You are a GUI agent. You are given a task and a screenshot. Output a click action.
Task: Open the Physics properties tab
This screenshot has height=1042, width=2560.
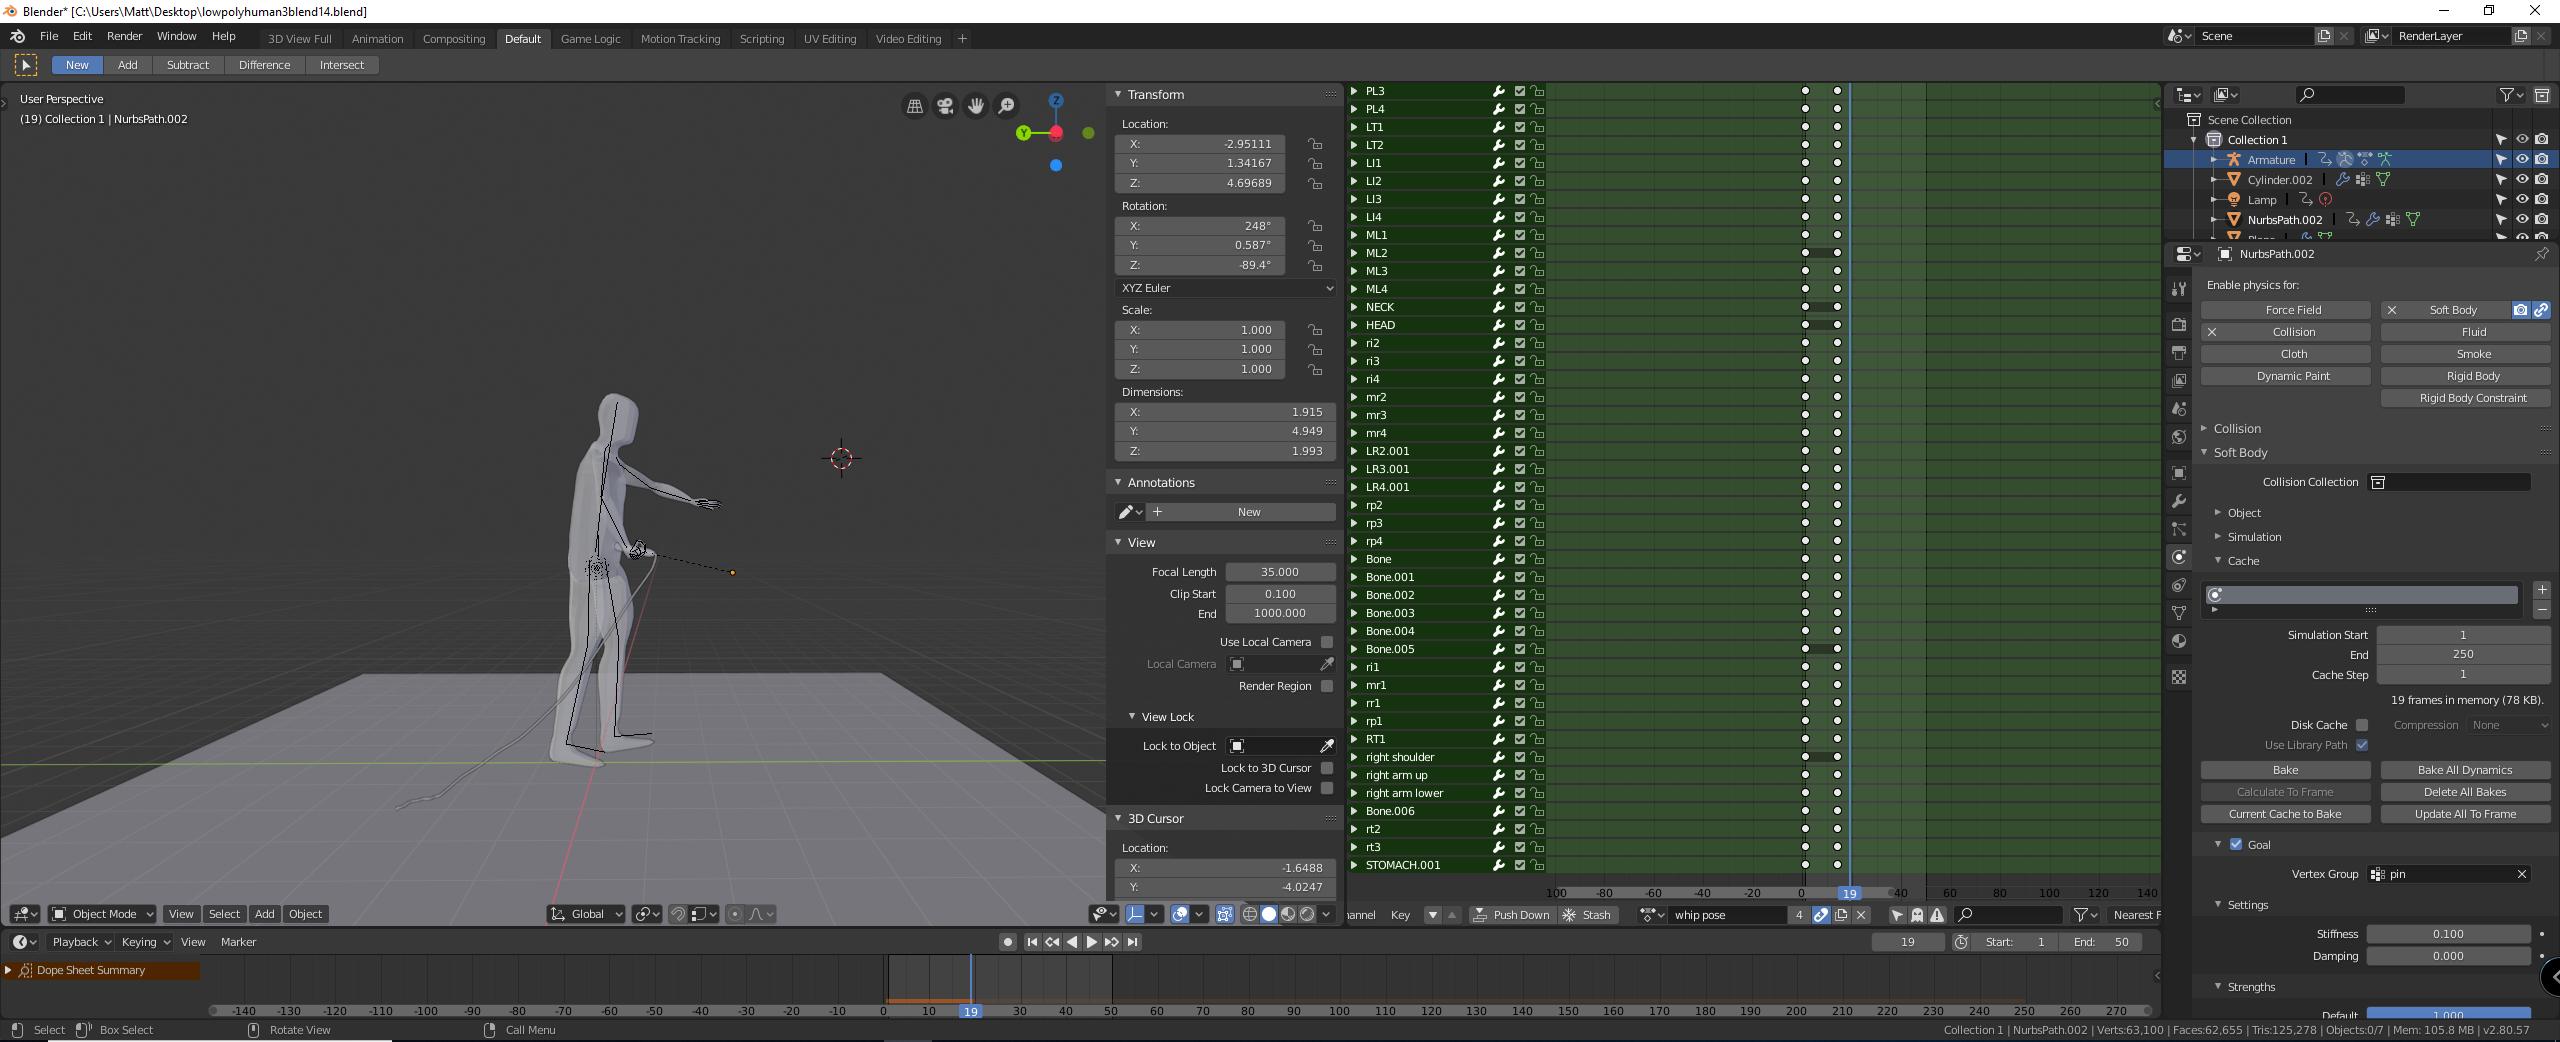pos(2179,557)
